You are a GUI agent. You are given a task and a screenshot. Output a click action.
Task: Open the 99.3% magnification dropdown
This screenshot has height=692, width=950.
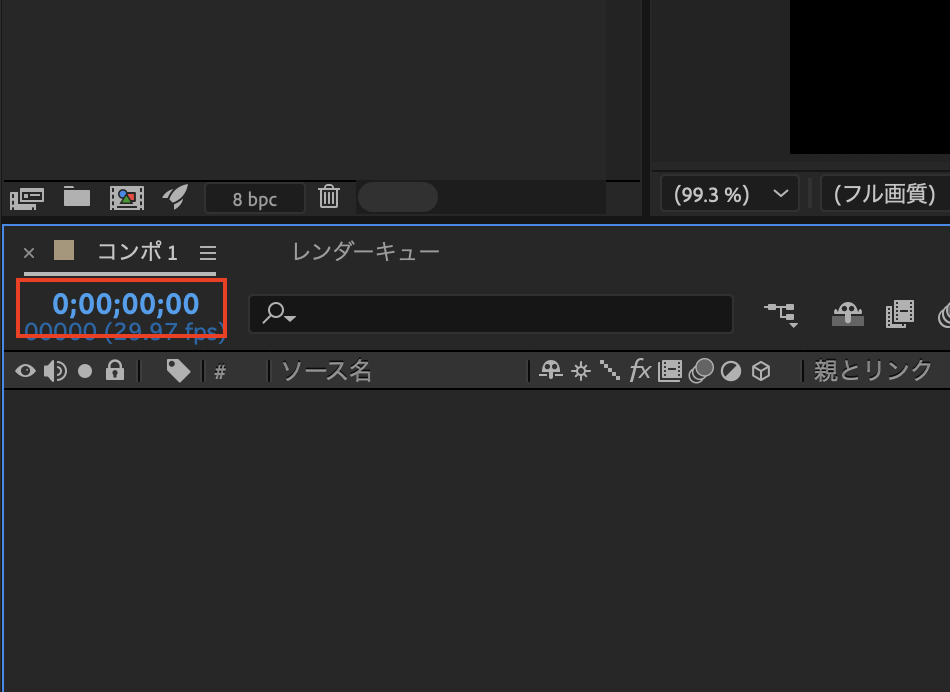(x=729, y=194)
